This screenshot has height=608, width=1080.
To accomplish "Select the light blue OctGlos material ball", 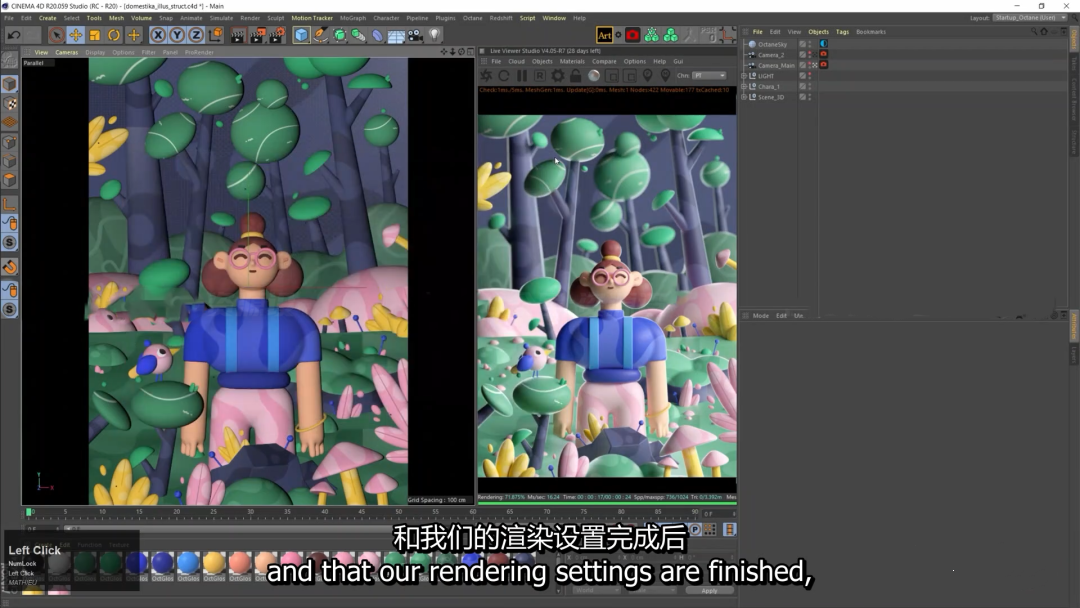I will (x=188, y=563).
